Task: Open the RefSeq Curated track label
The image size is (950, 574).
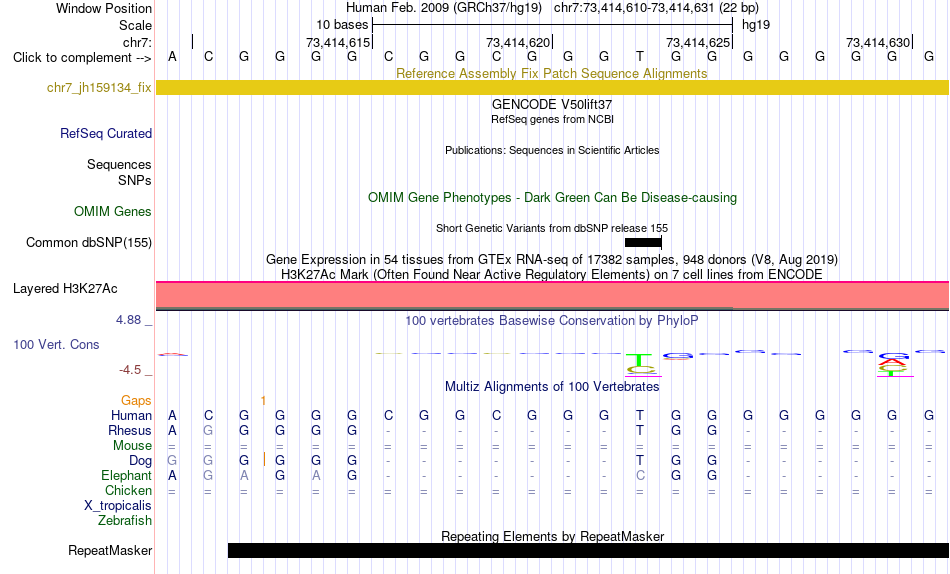Action: [x=105, y=133]
